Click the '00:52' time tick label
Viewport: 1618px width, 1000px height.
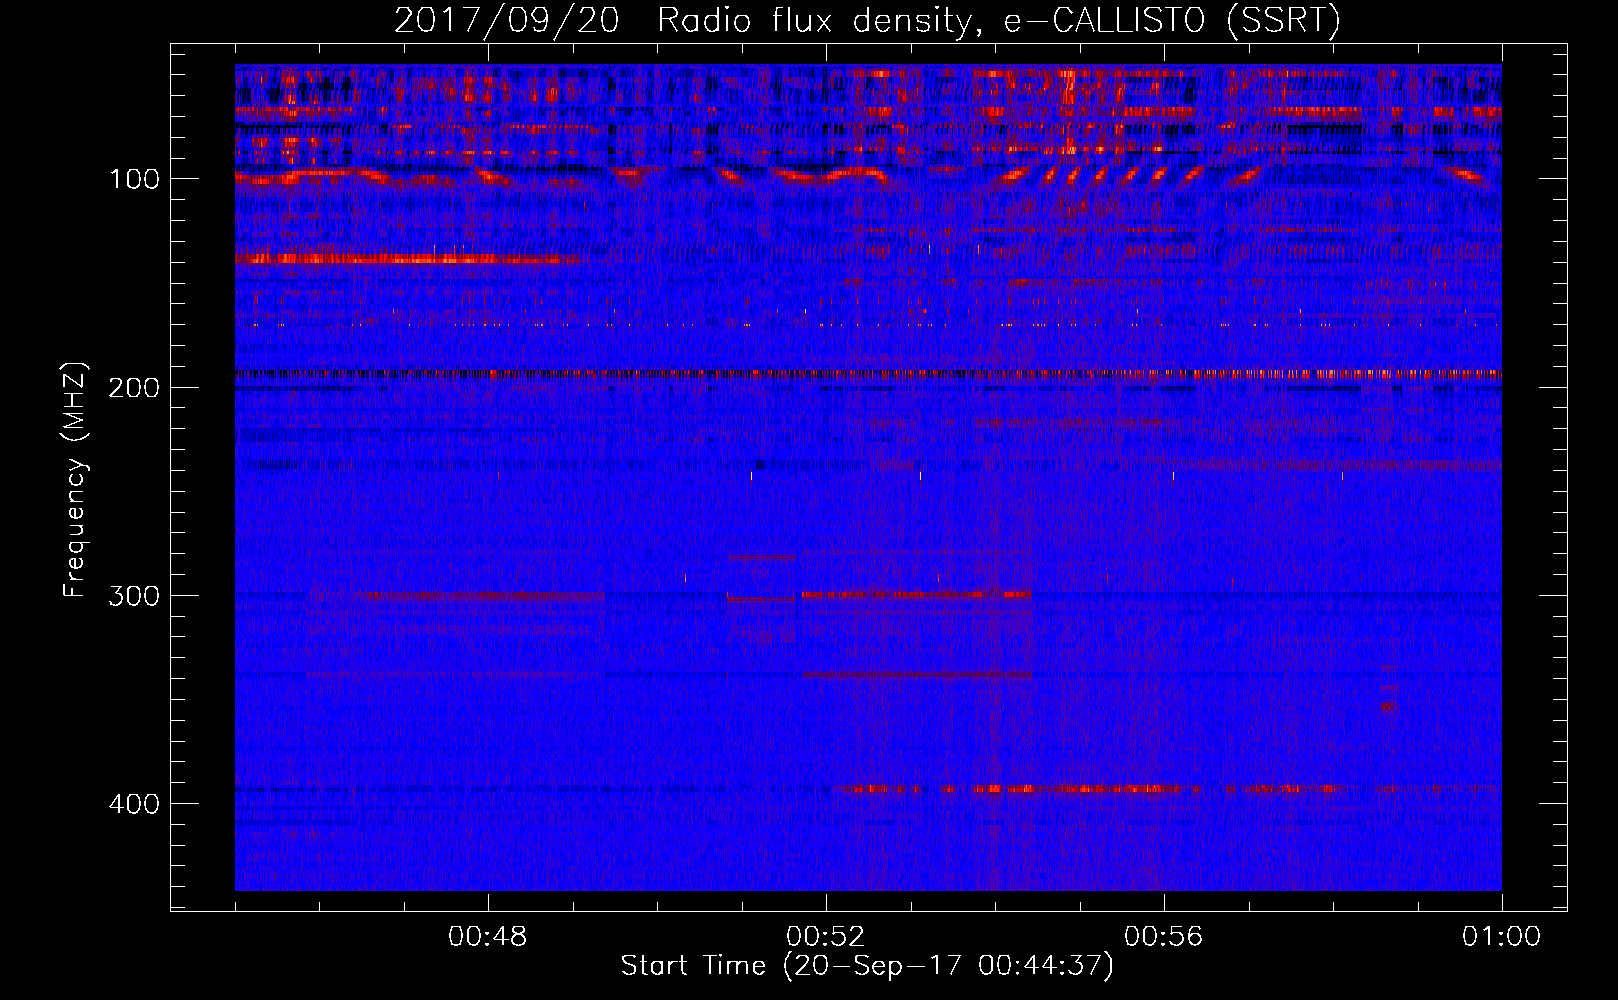tap(826, 937)
